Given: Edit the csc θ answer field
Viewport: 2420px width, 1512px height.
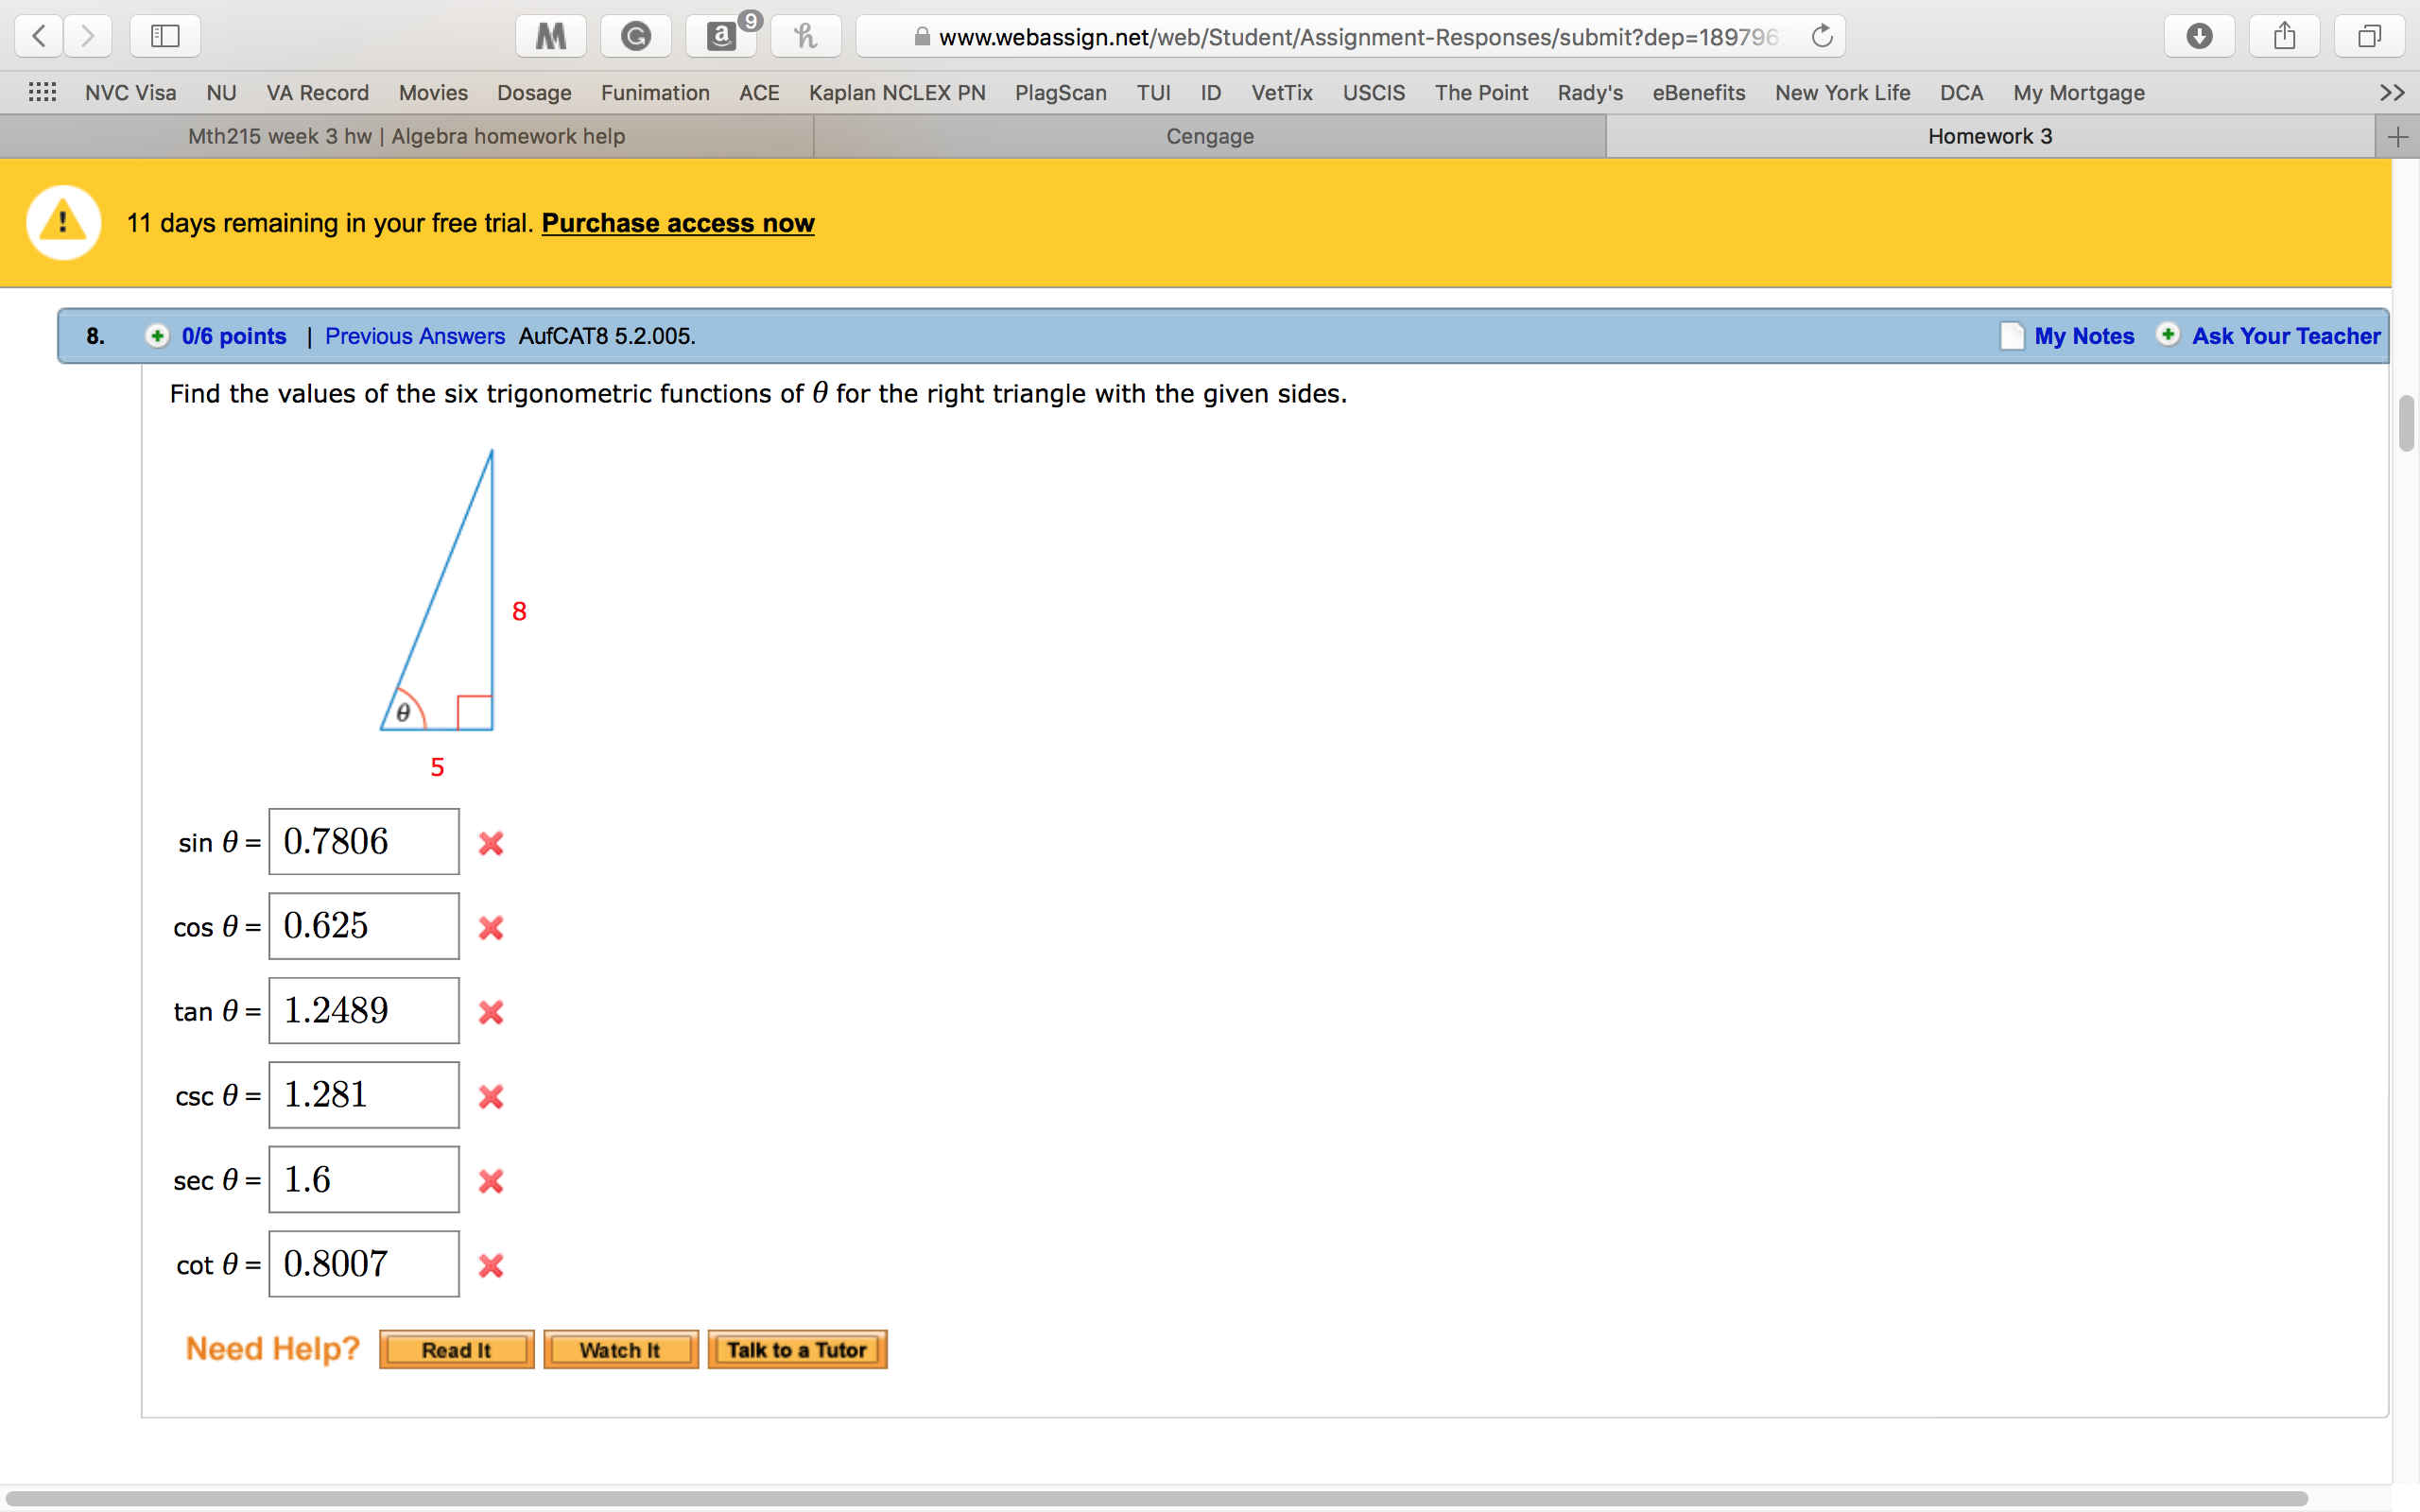Looking at the screenshot, I should coord(364,1095).
